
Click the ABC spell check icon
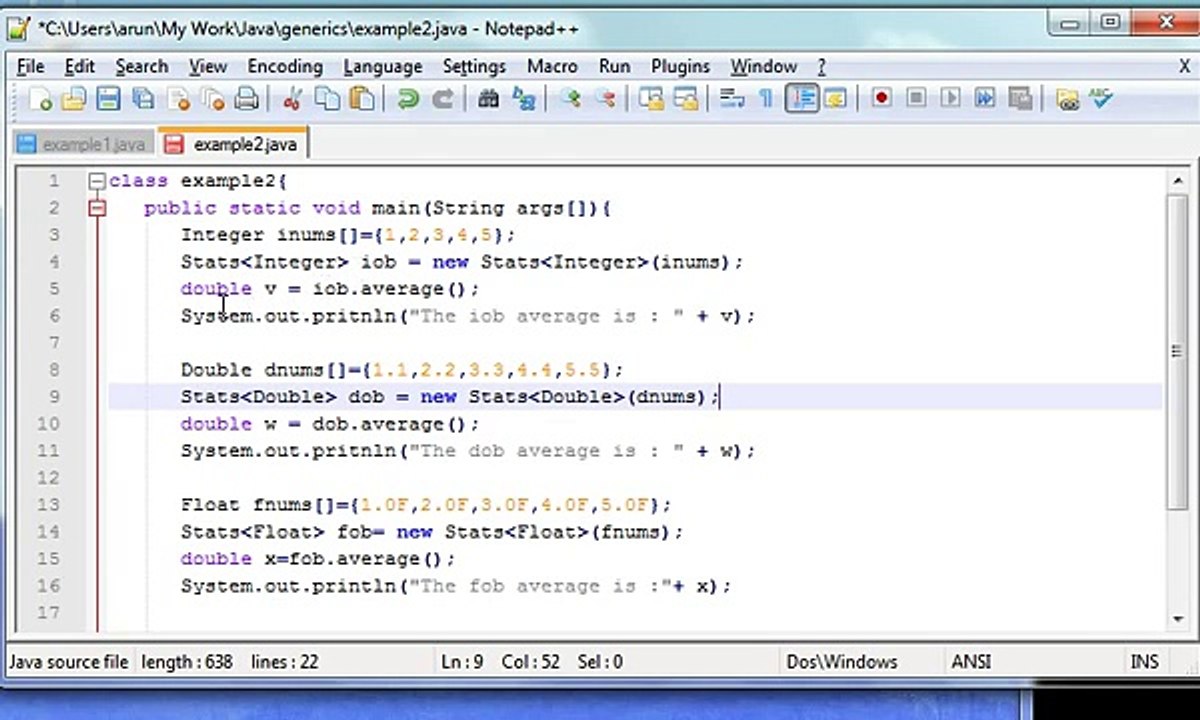click(1101, 99)
